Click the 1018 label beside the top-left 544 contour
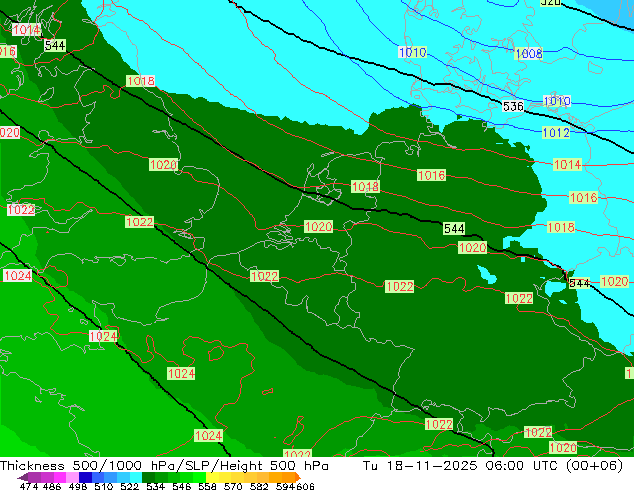 click(140, 81)
